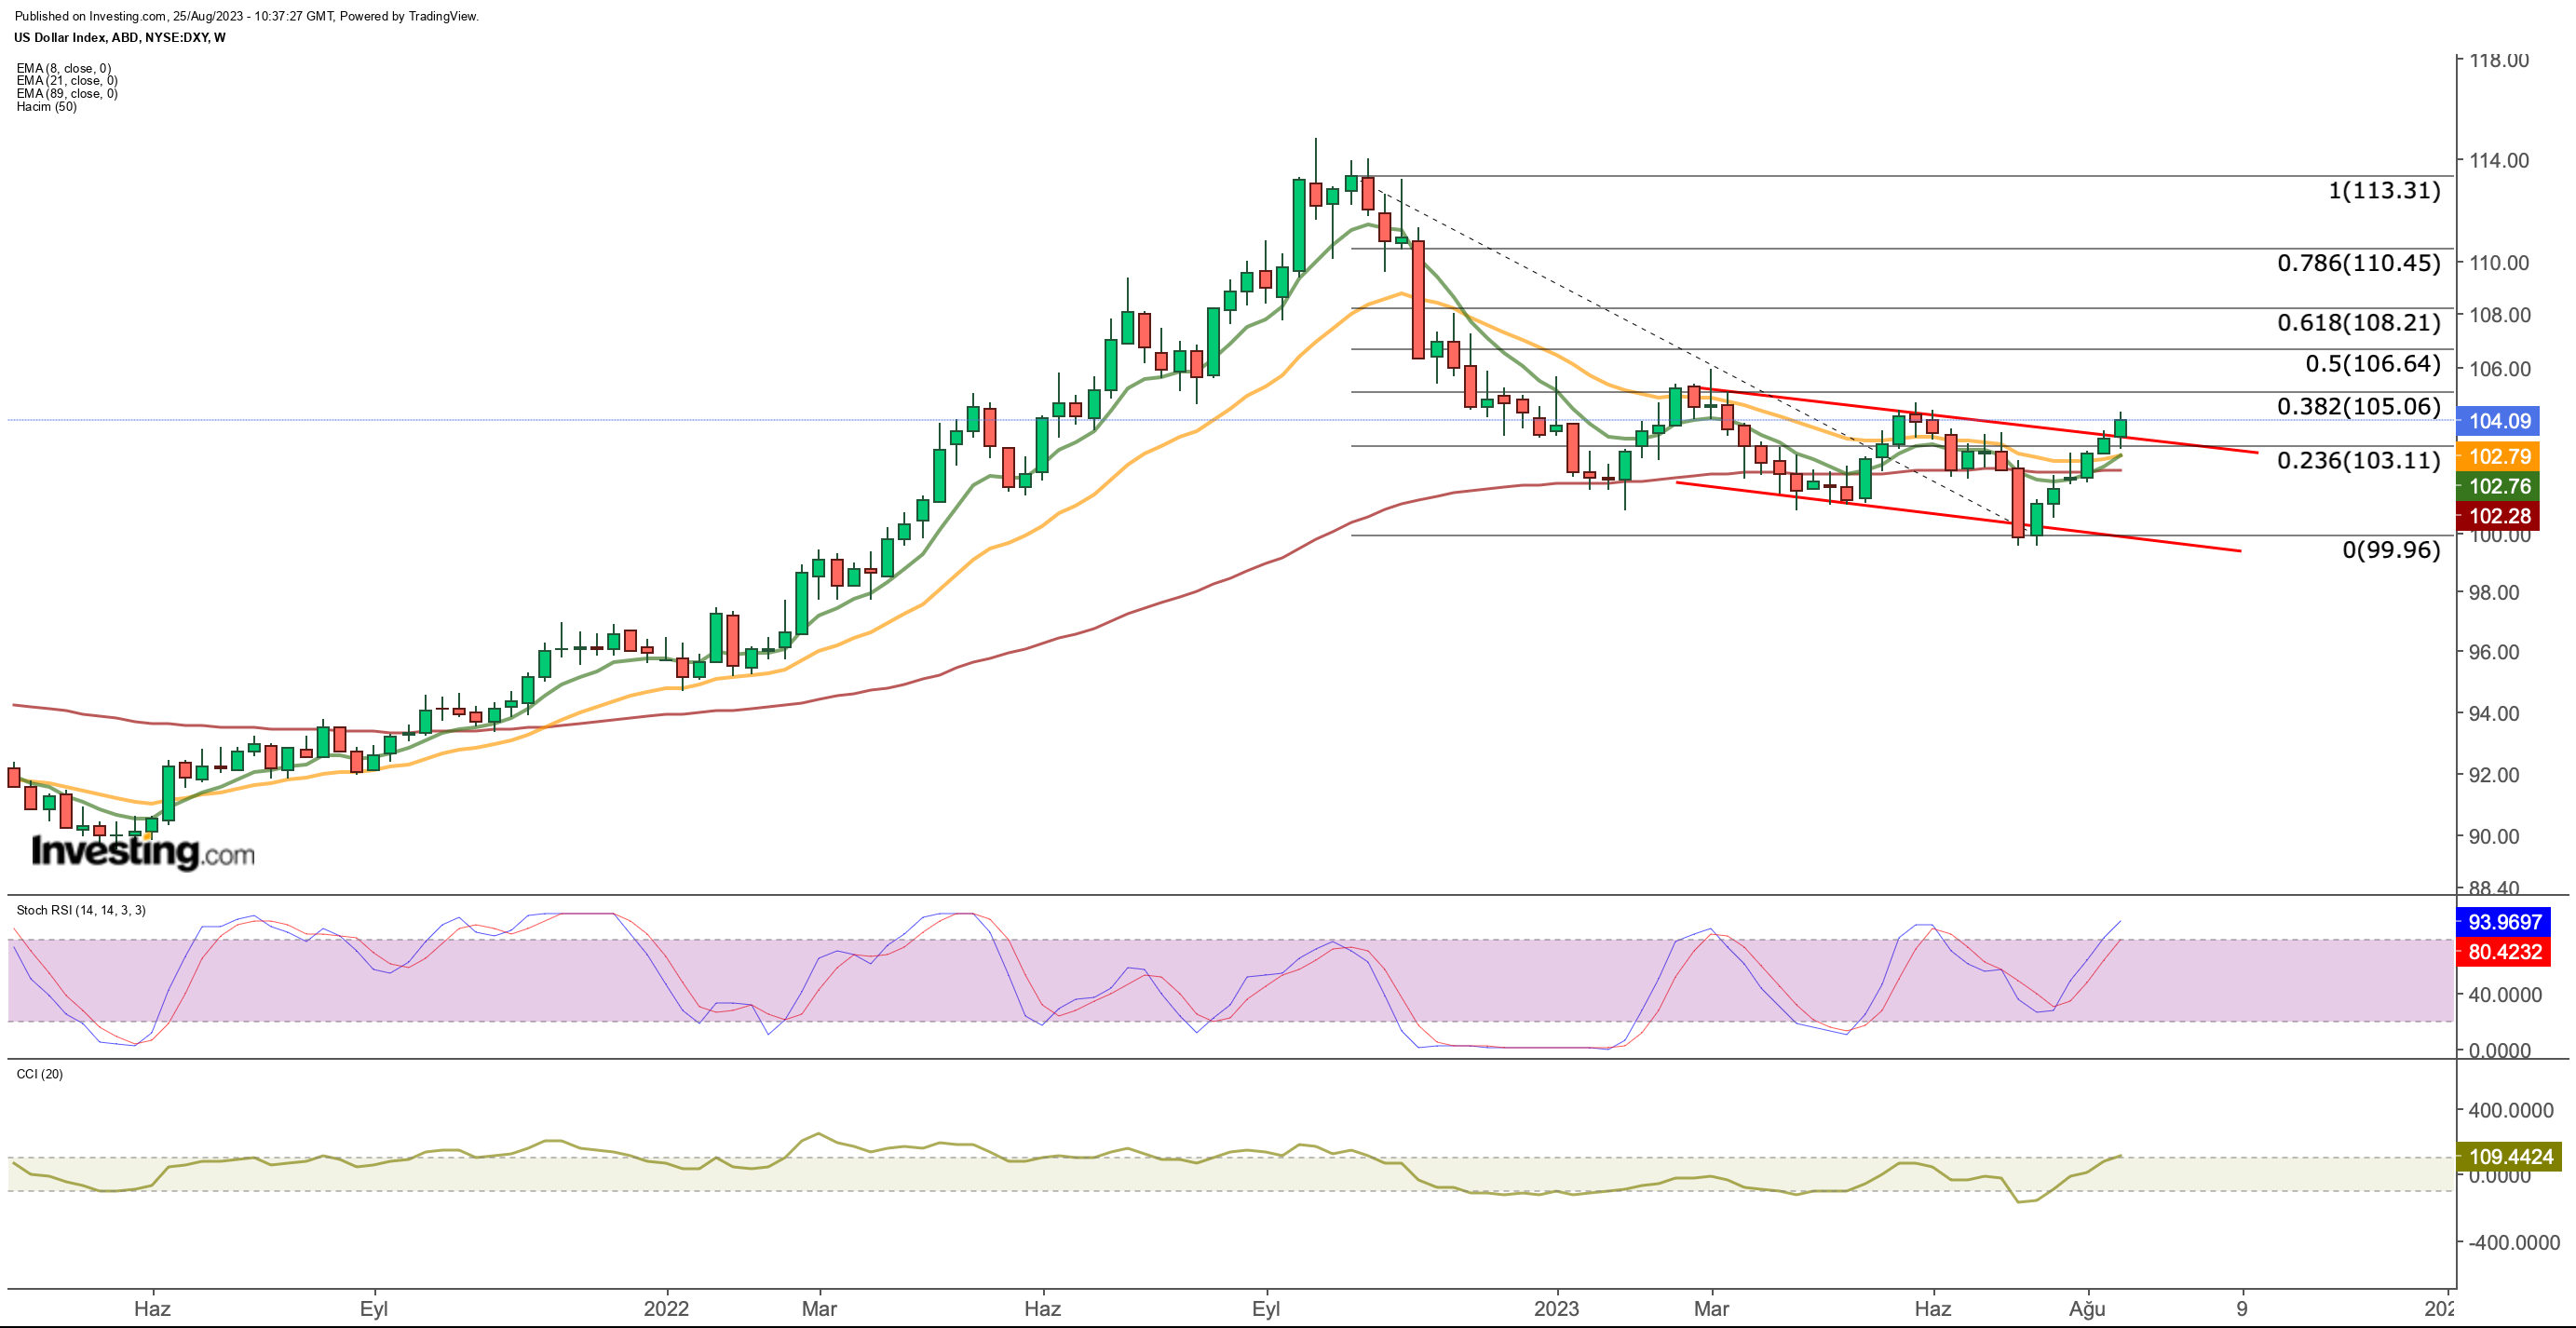Click the 108.00 price axis label
2576x1328 pixels.
coord(2499,315)
